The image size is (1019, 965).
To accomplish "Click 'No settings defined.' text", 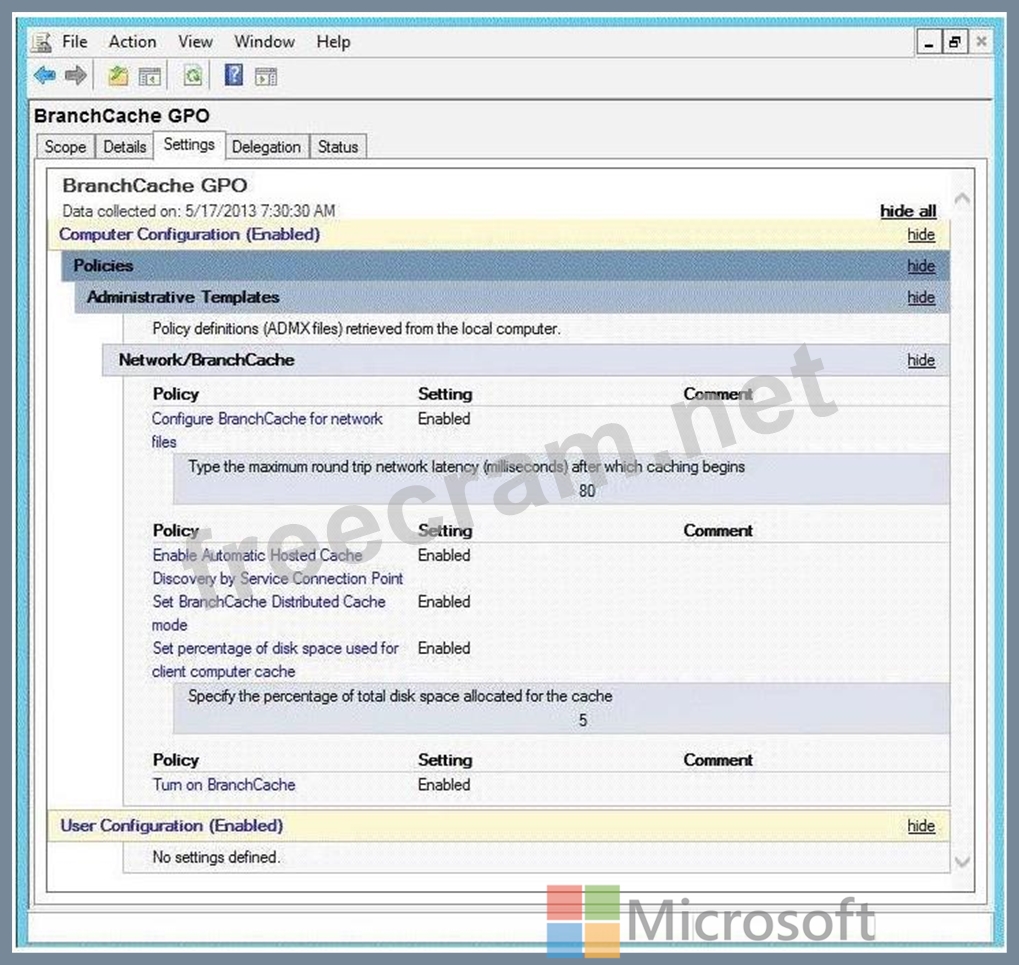I will click(x=216, y=857).
